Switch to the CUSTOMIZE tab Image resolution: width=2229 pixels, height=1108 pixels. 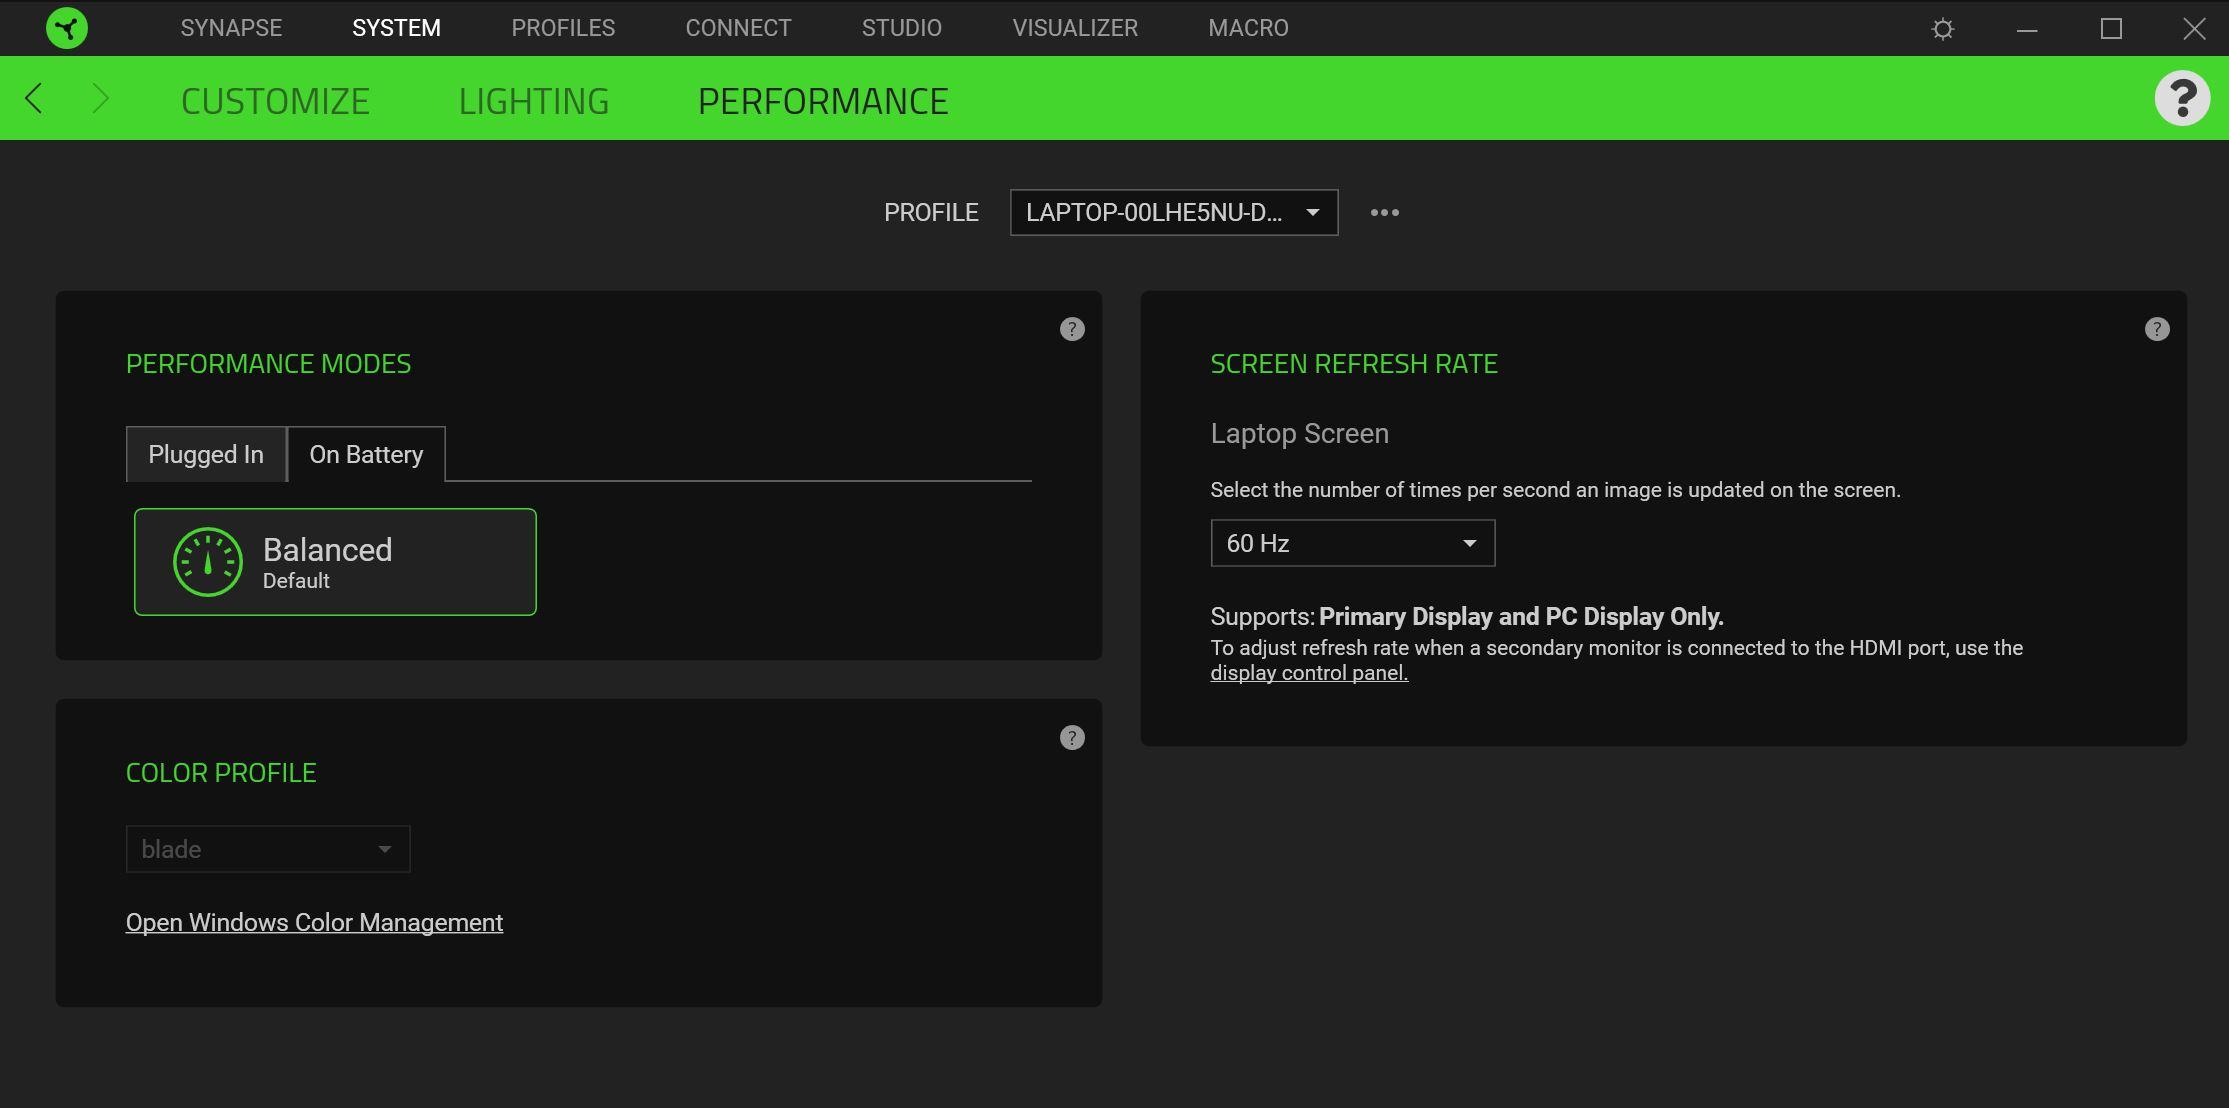point(275,101)
